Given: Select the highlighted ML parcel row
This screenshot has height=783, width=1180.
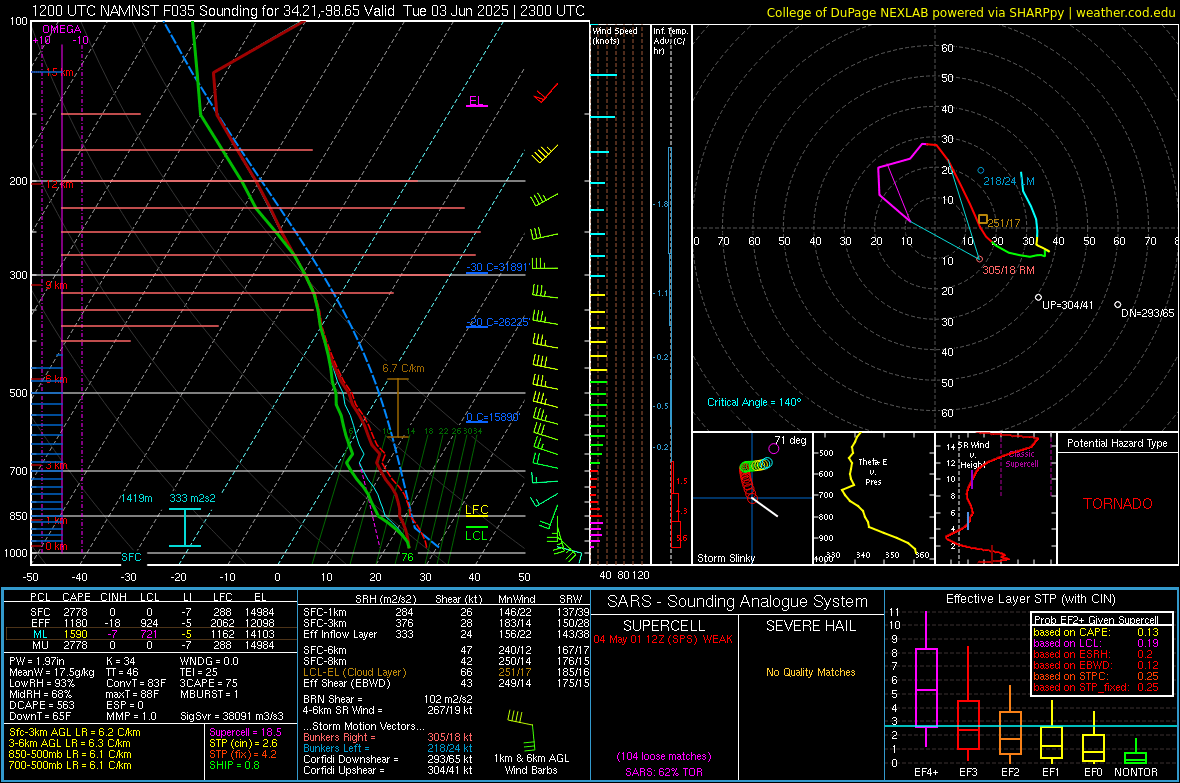Looking at the screenshot, I should coord(151,635).
